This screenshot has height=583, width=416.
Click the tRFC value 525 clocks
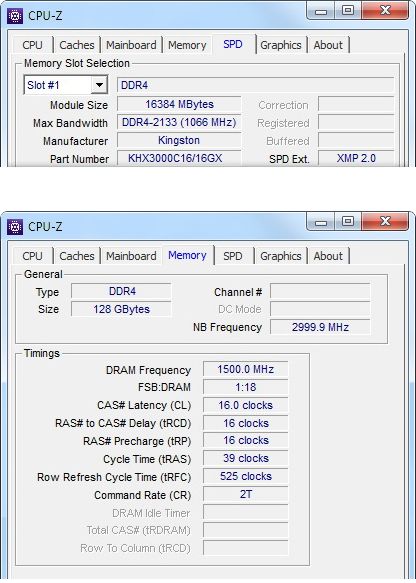pos(246,476)
